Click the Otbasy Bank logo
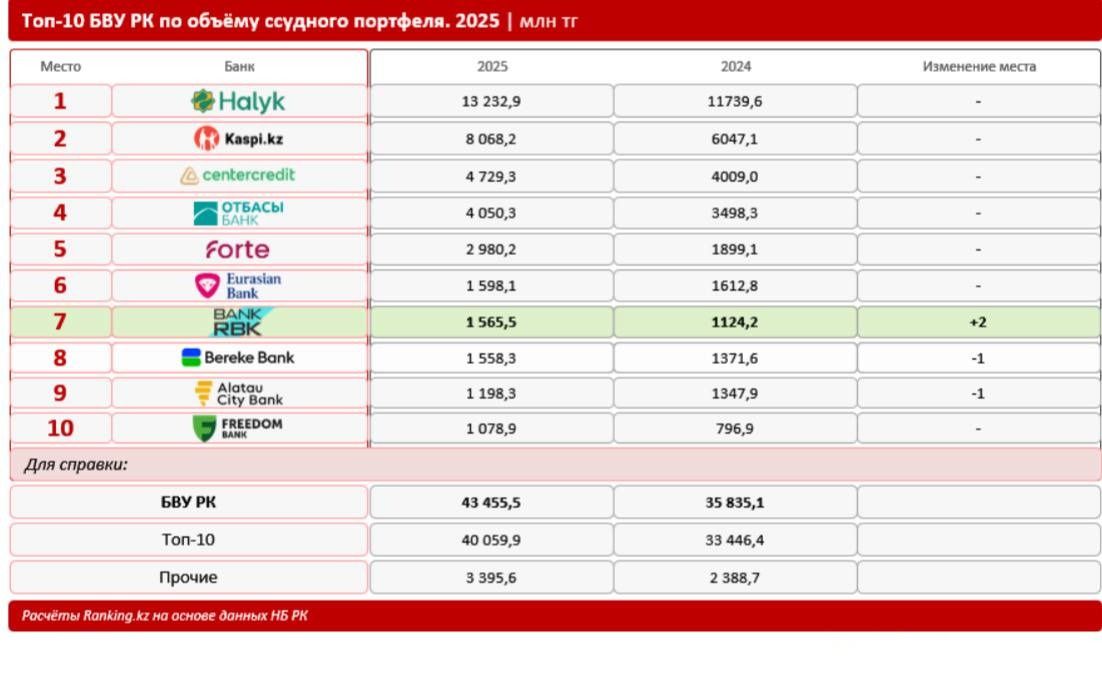The width and height of the screenshot is (1102, 677). coord(238,213)
